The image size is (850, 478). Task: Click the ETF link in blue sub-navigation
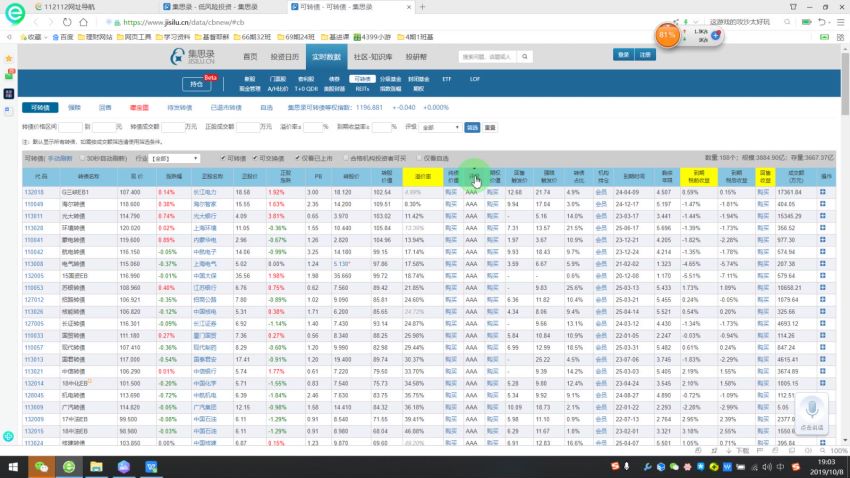point(446,79)
